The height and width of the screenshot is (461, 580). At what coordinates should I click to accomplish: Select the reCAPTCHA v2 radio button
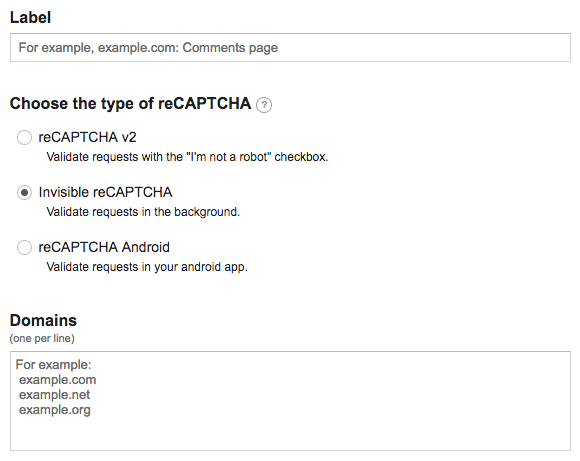[24, 137]
